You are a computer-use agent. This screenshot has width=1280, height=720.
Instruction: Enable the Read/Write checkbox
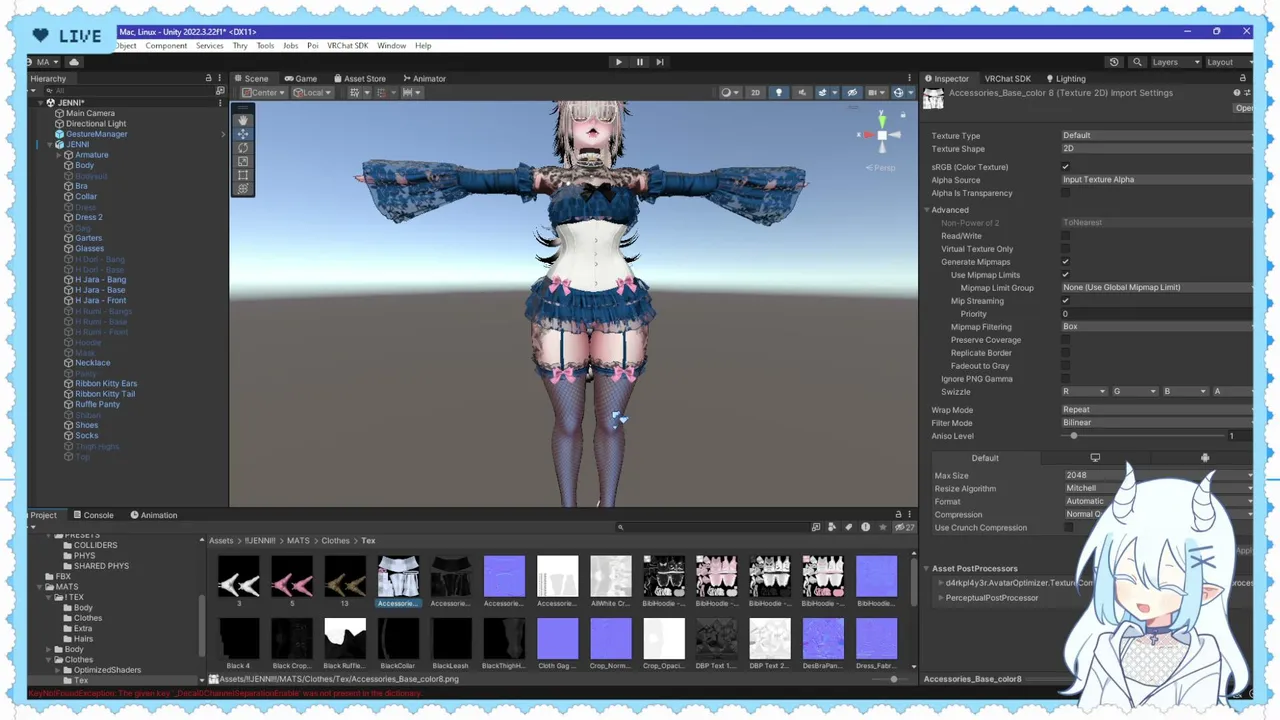coord(1066,236)
